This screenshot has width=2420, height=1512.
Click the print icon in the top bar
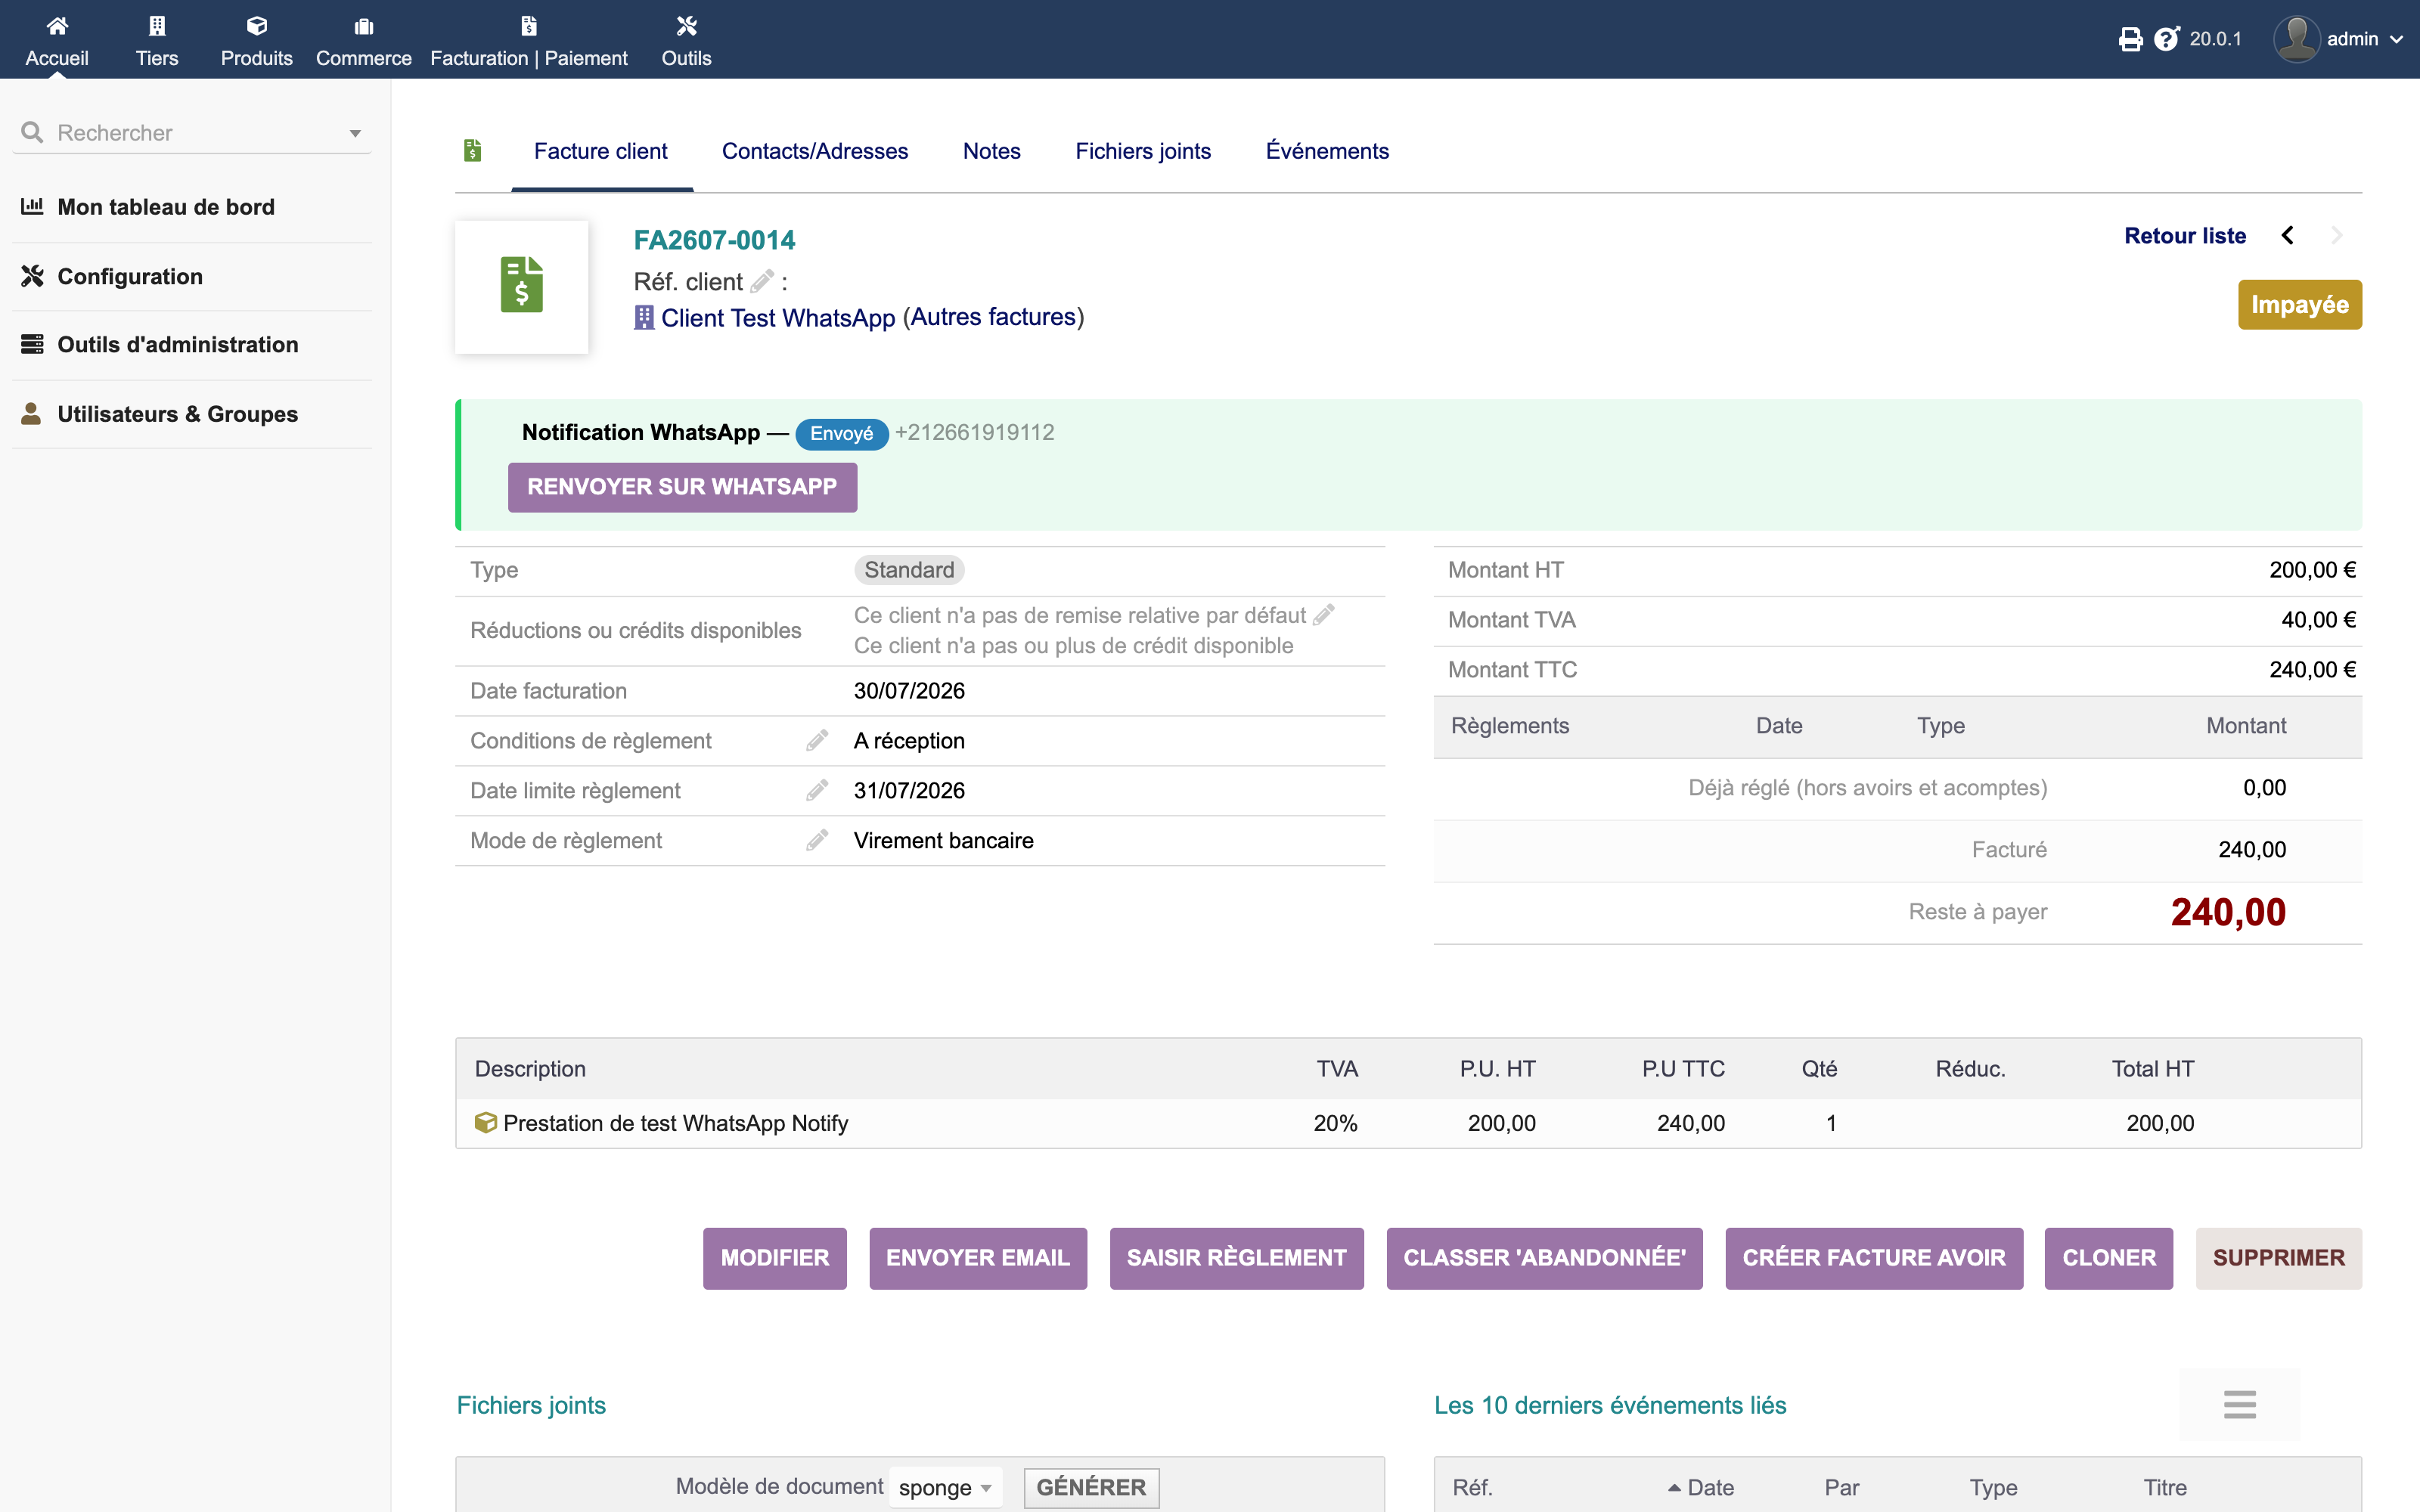click(x=2130, y=39)
